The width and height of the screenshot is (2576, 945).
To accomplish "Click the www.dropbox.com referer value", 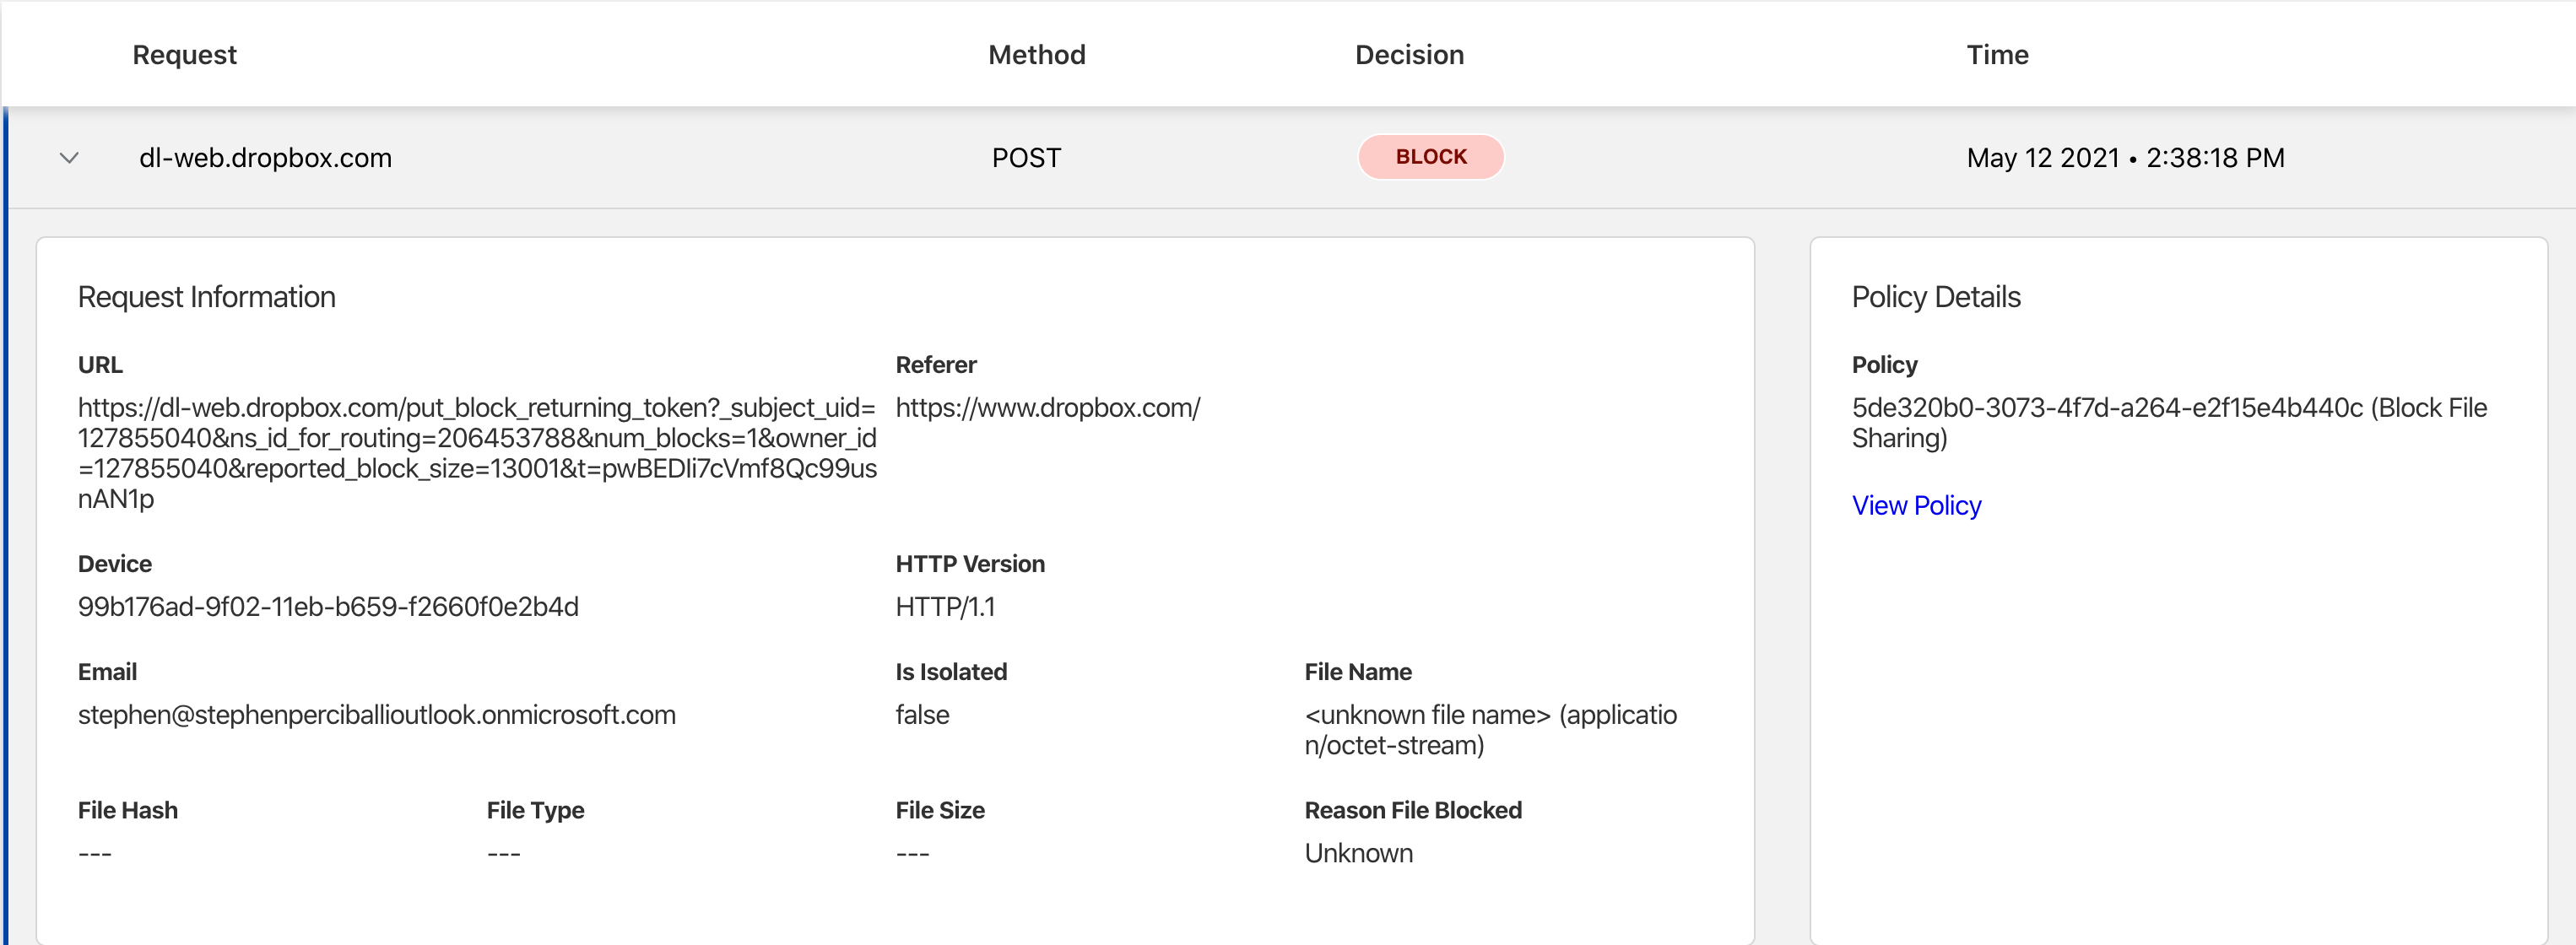I will 1047,408.
